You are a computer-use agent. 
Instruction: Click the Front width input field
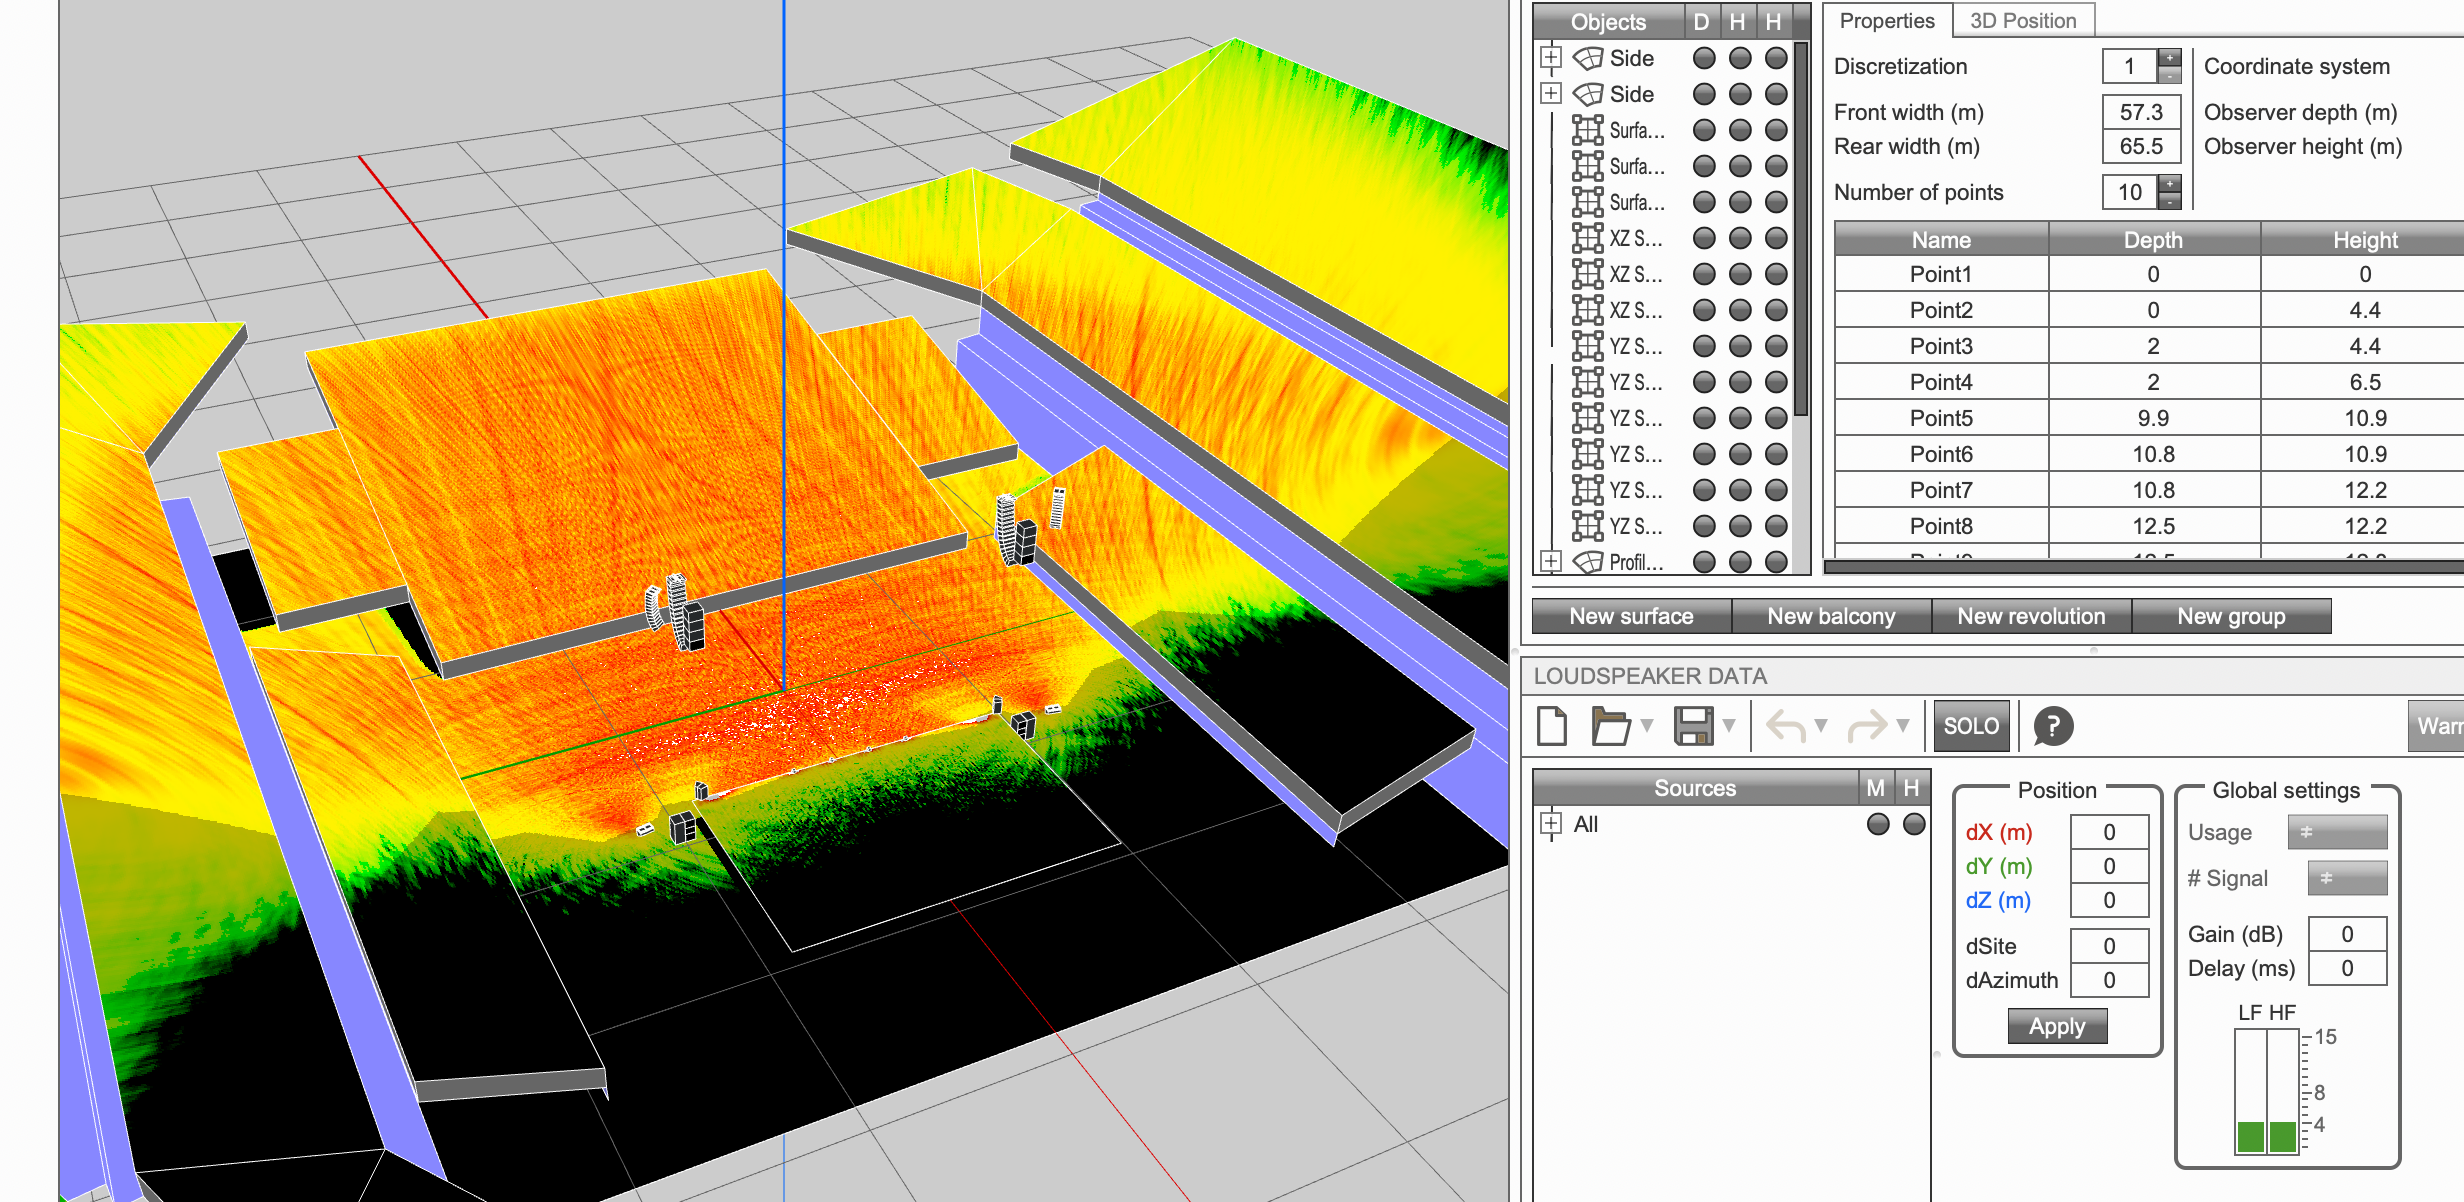2140,112
